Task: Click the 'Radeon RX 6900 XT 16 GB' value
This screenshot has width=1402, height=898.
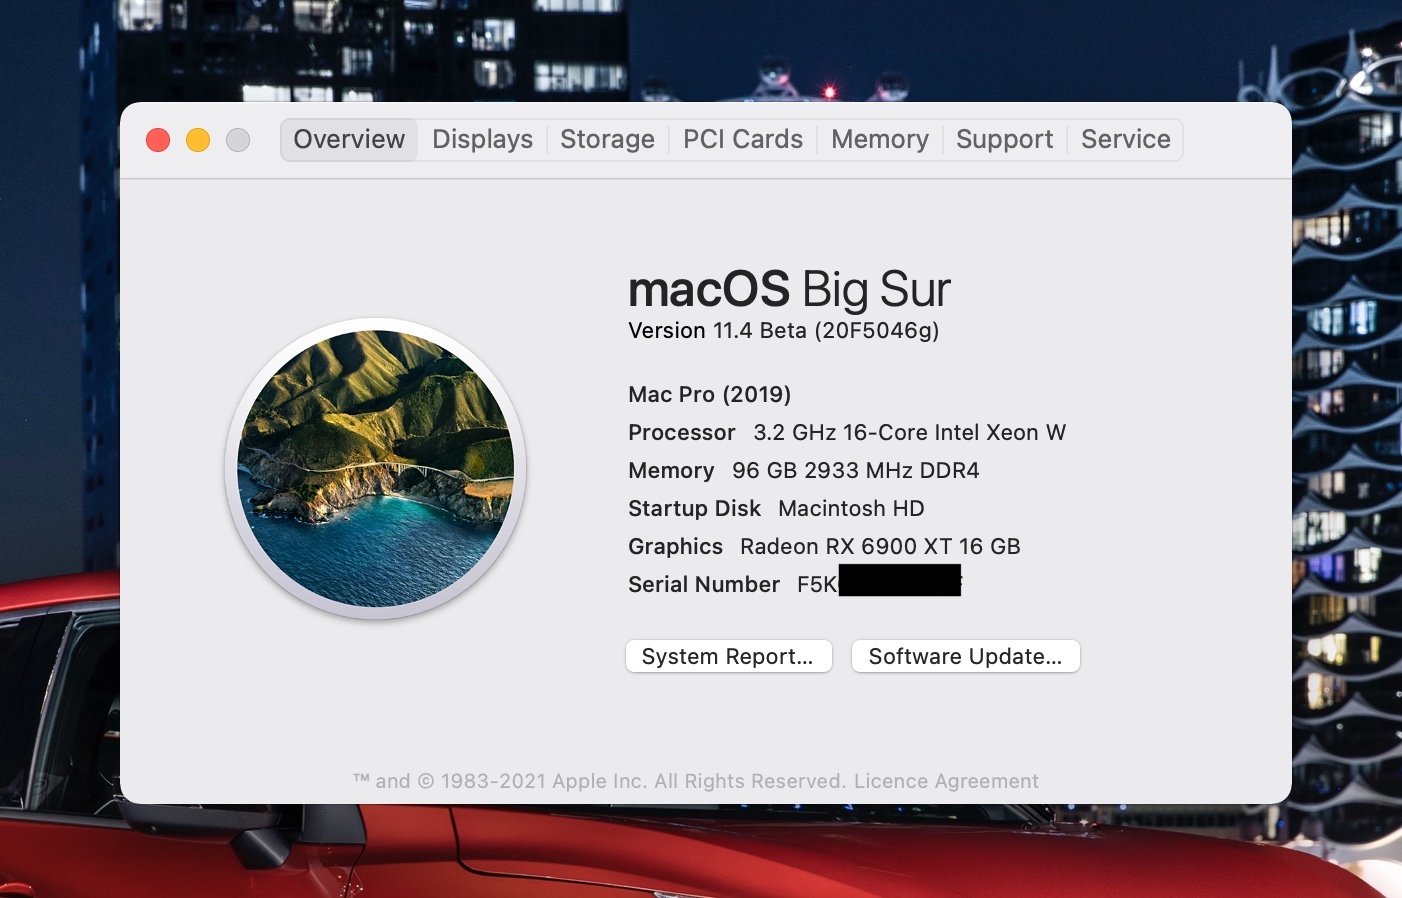Action: [880, 546]
